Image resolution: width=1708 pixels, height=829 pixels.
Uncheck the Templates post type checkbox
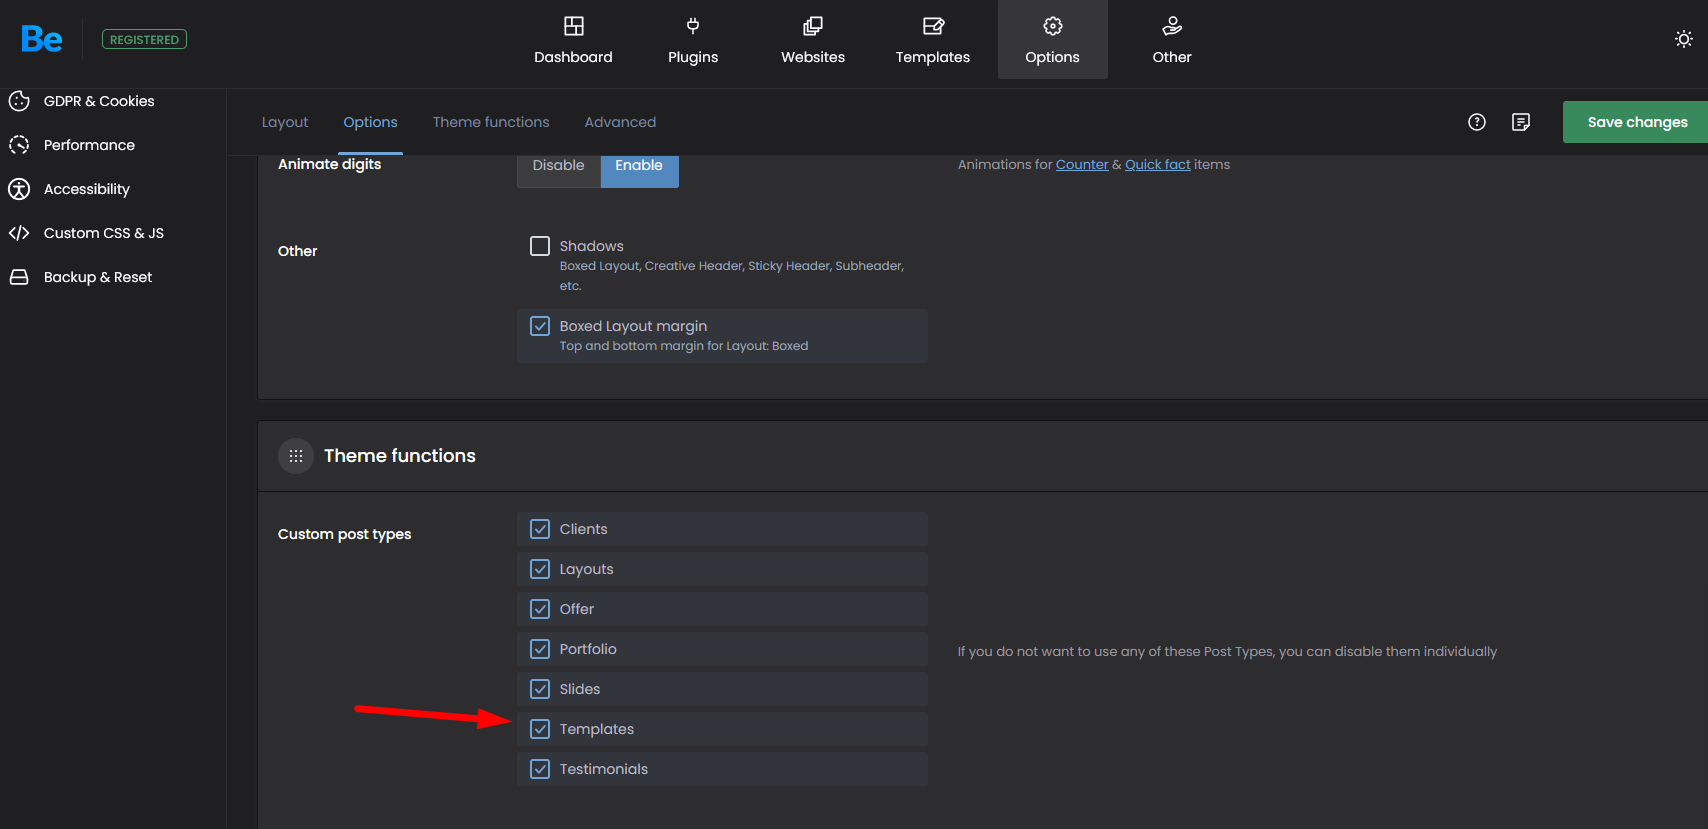[x=540, y=729]
